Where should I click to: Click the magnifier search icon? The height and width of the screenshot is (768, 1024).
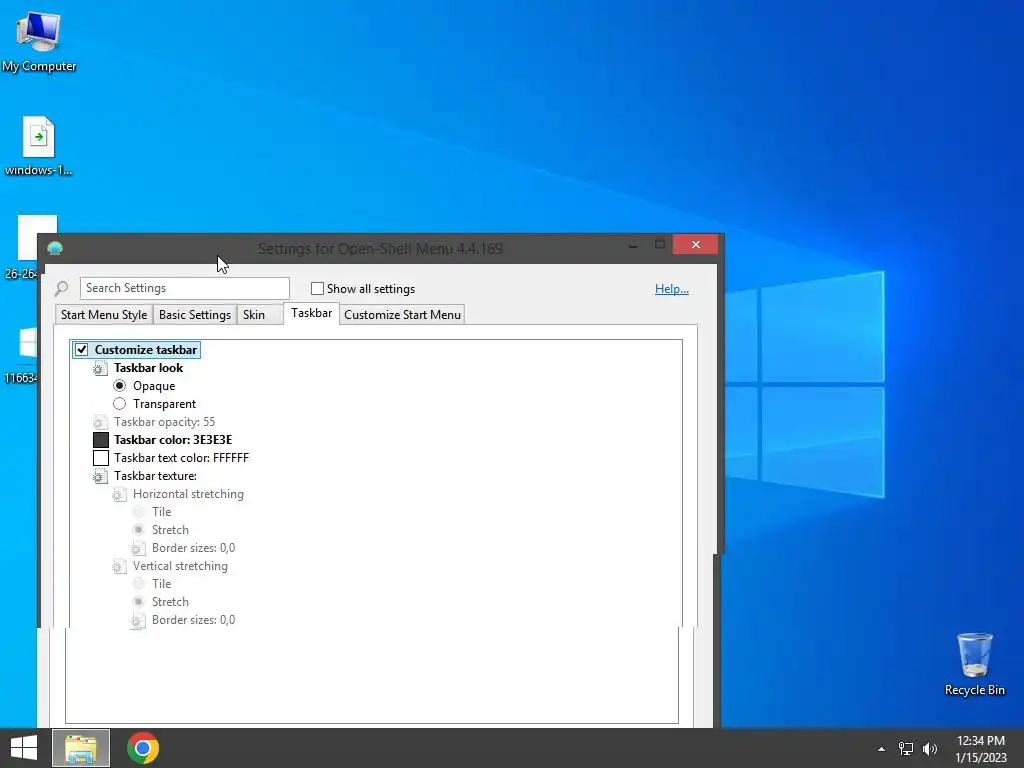[x=62, y=288]
